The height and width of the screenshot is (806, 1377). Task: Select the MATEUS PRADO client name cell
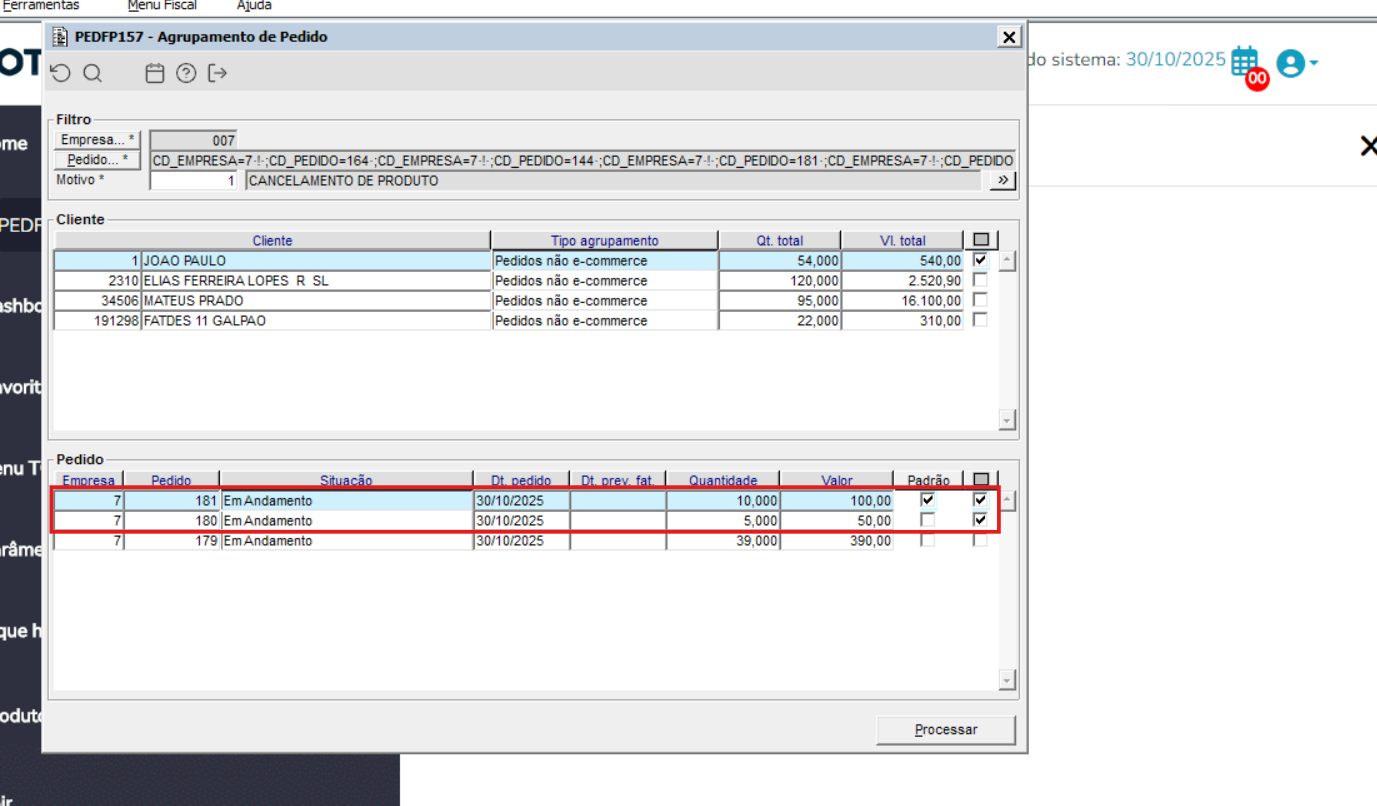[x=316, y=300]
